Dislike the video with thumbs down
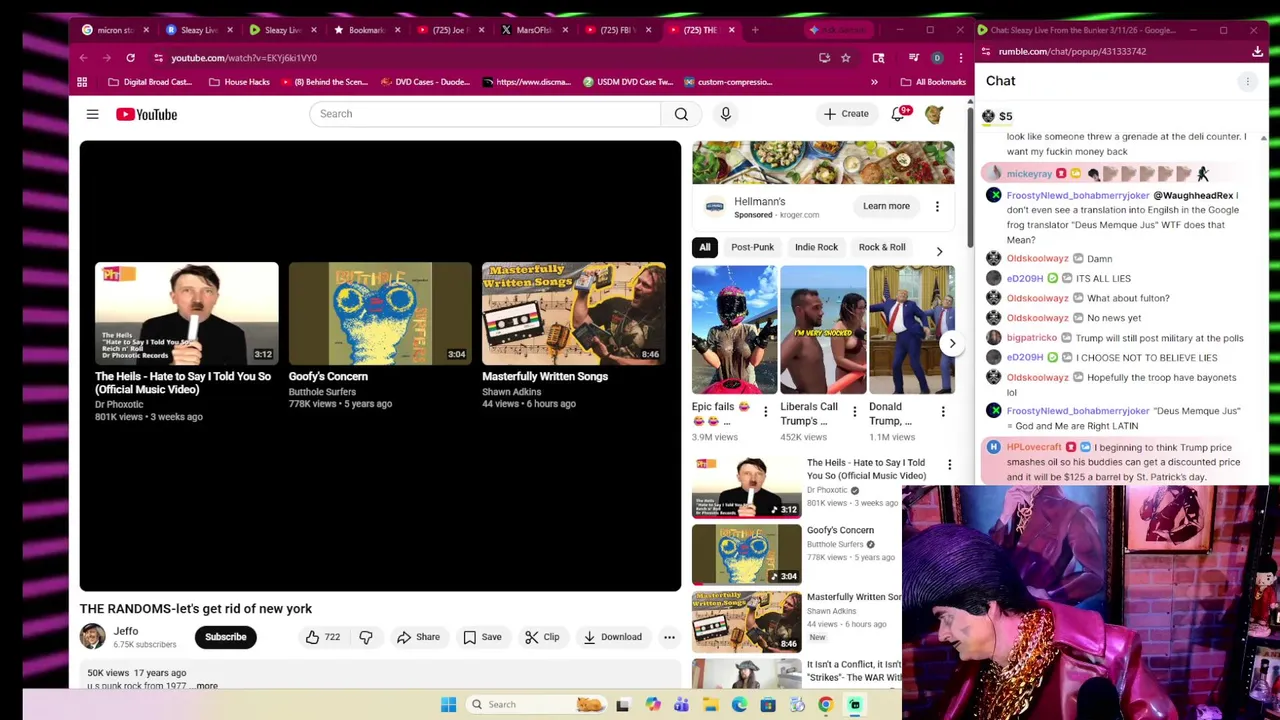 (x=366, y=637)
